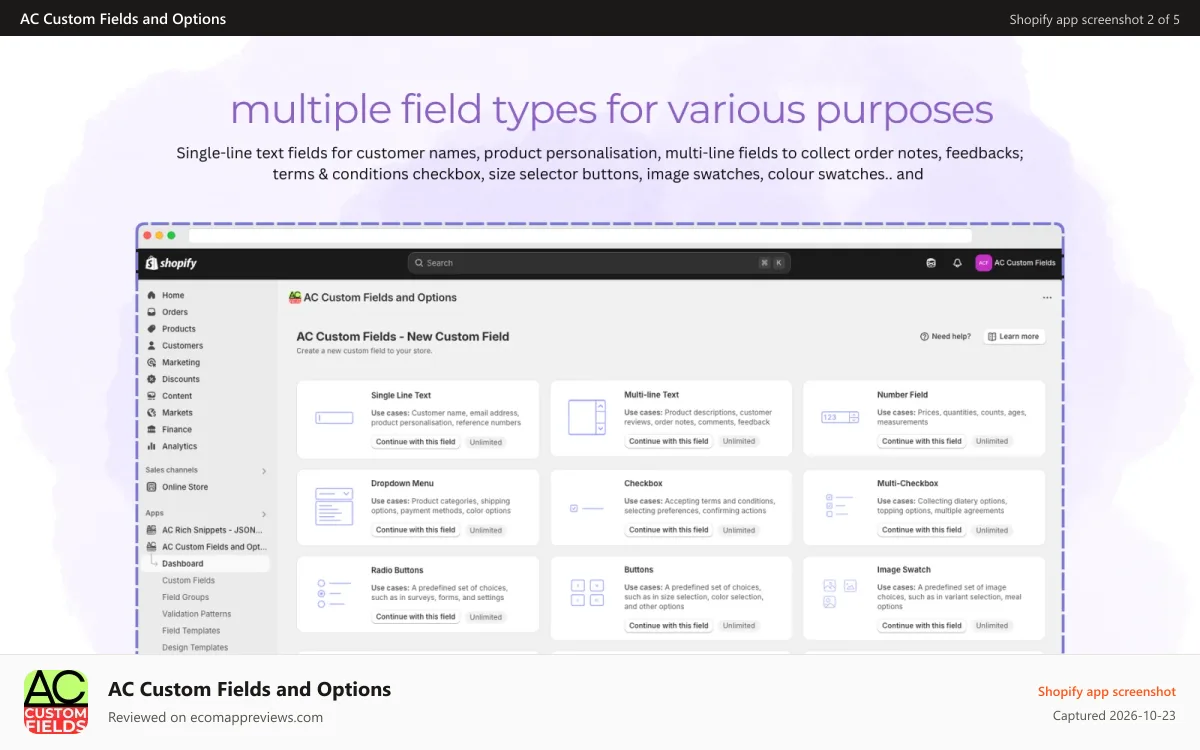Expand the Apps section chevron
1200x750 pixels.
pyautogui.click(x=264, y=514)
